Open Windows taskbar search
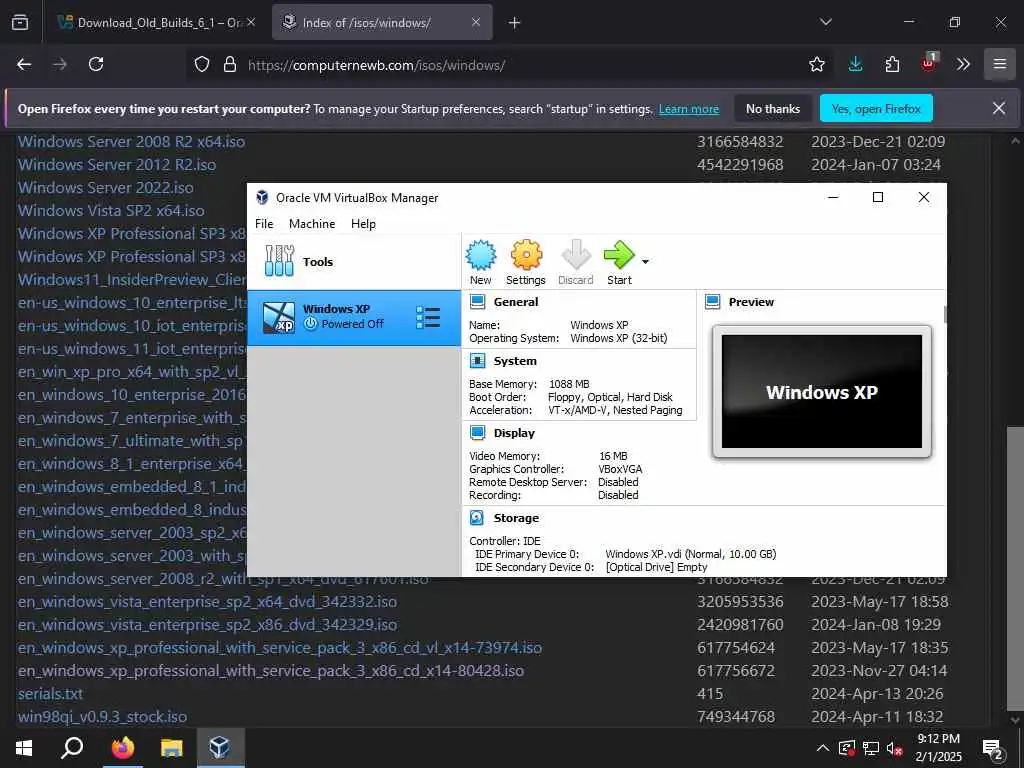Viewport: 1024px width, 768px height. coord(72,748)
